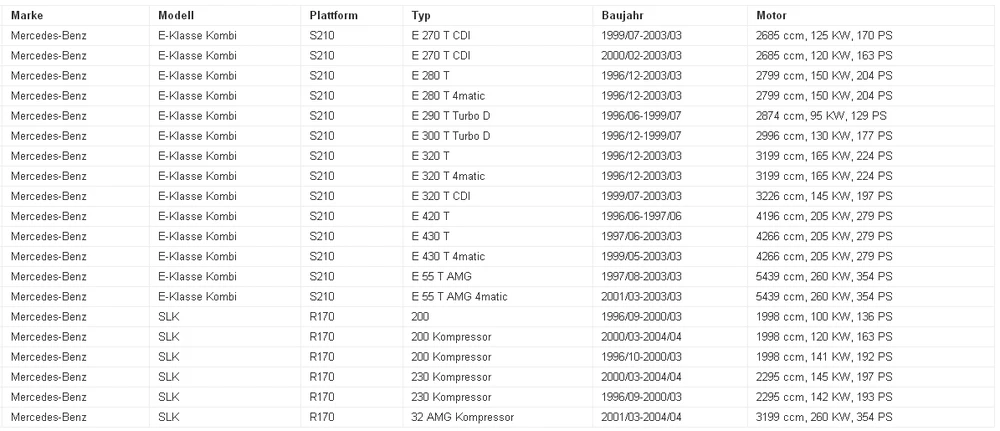Click the Motor column header

coord(871,15)
